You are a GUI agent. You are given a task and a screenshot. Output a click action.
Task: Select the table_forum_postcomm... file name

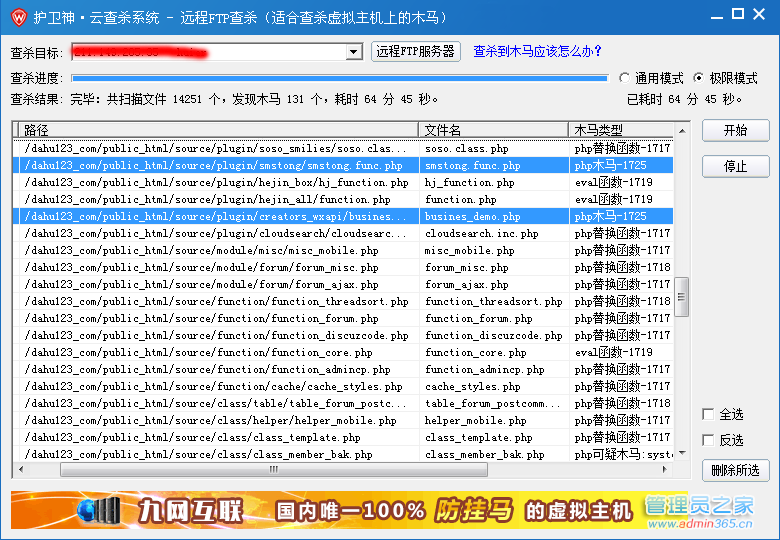(492, 403)
